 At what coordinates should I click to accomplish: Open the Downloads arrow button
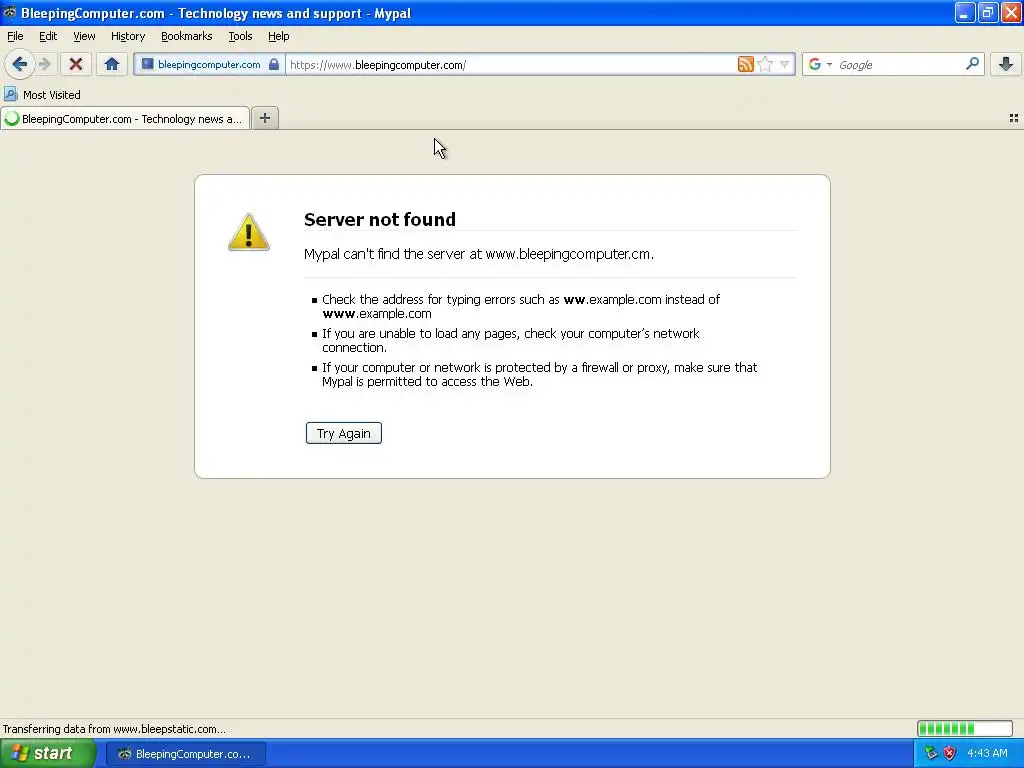point(1005,64)
